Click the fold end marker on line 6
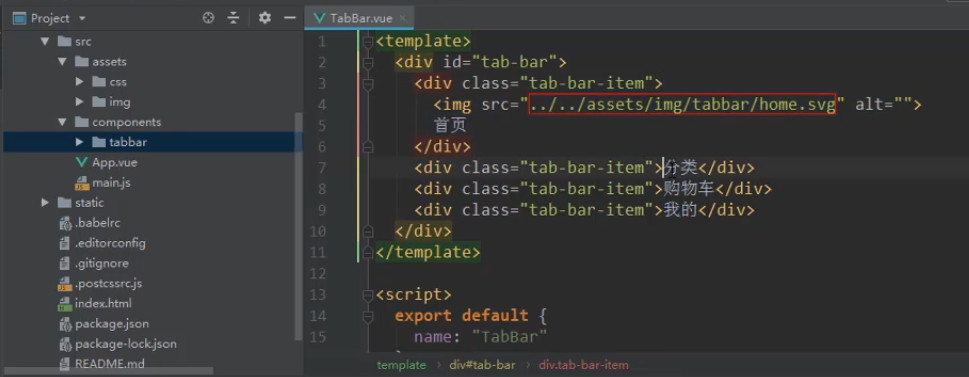 368,147
